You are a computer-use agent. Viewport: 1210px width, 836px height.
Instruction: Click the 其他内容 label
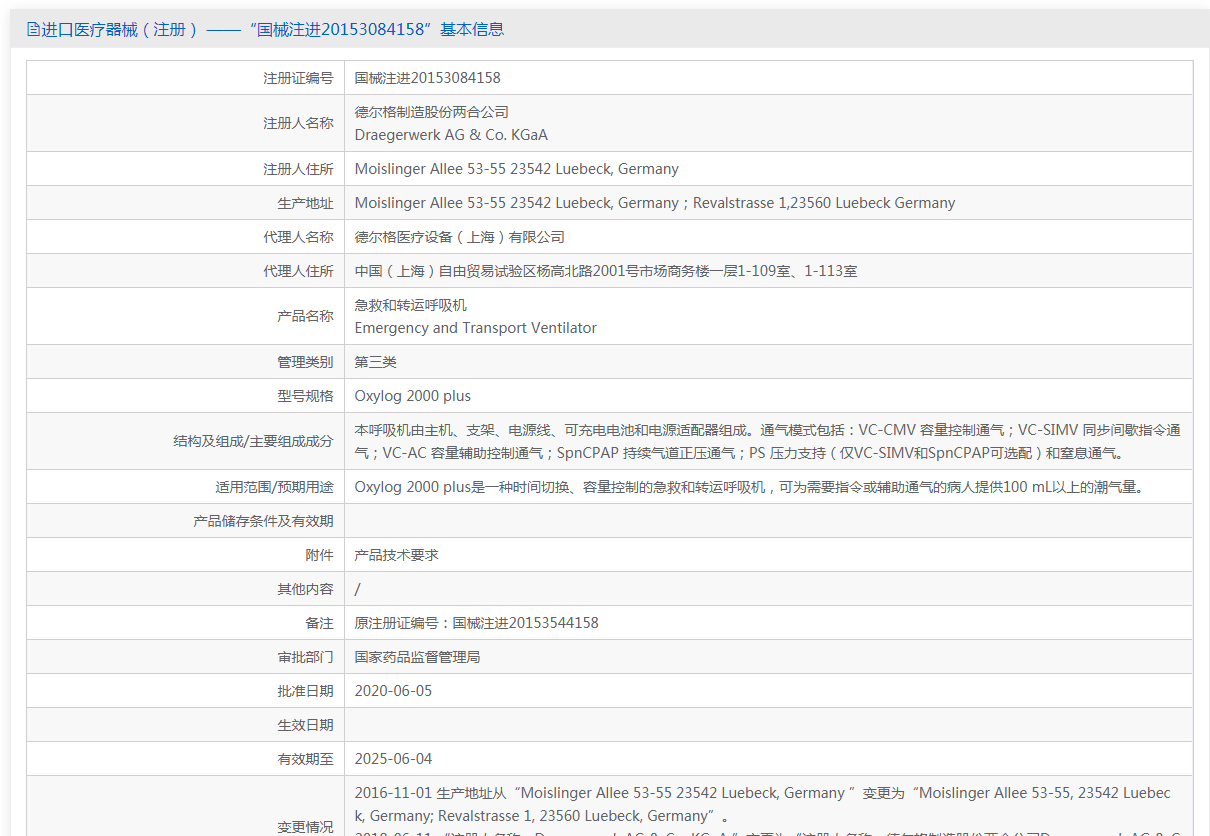coord(306,589)
